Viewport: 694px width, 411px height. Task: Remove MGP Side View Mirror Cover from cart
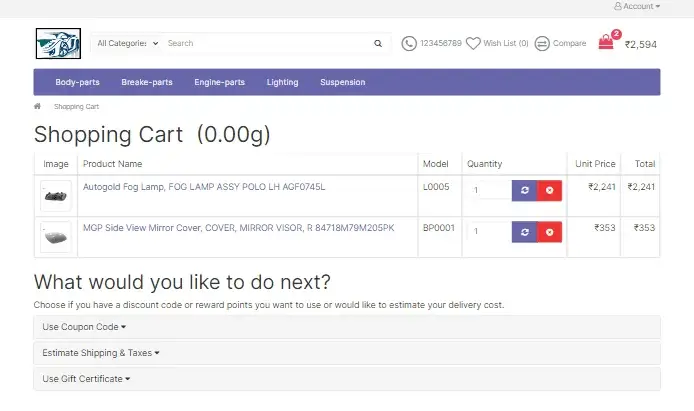(x=550, y=232)
